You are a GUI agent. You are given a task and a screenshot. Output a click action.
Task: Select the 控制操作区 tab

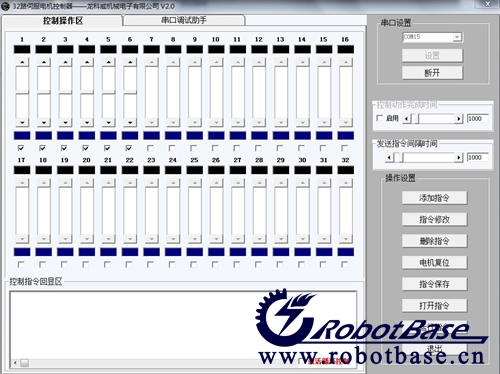tap(63, 21)
